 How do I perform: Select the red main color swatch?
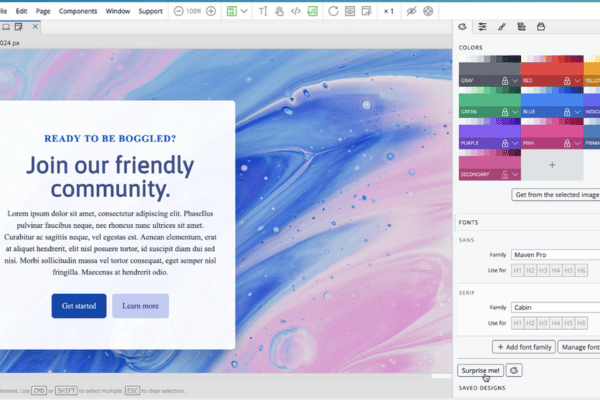point(552,69)
